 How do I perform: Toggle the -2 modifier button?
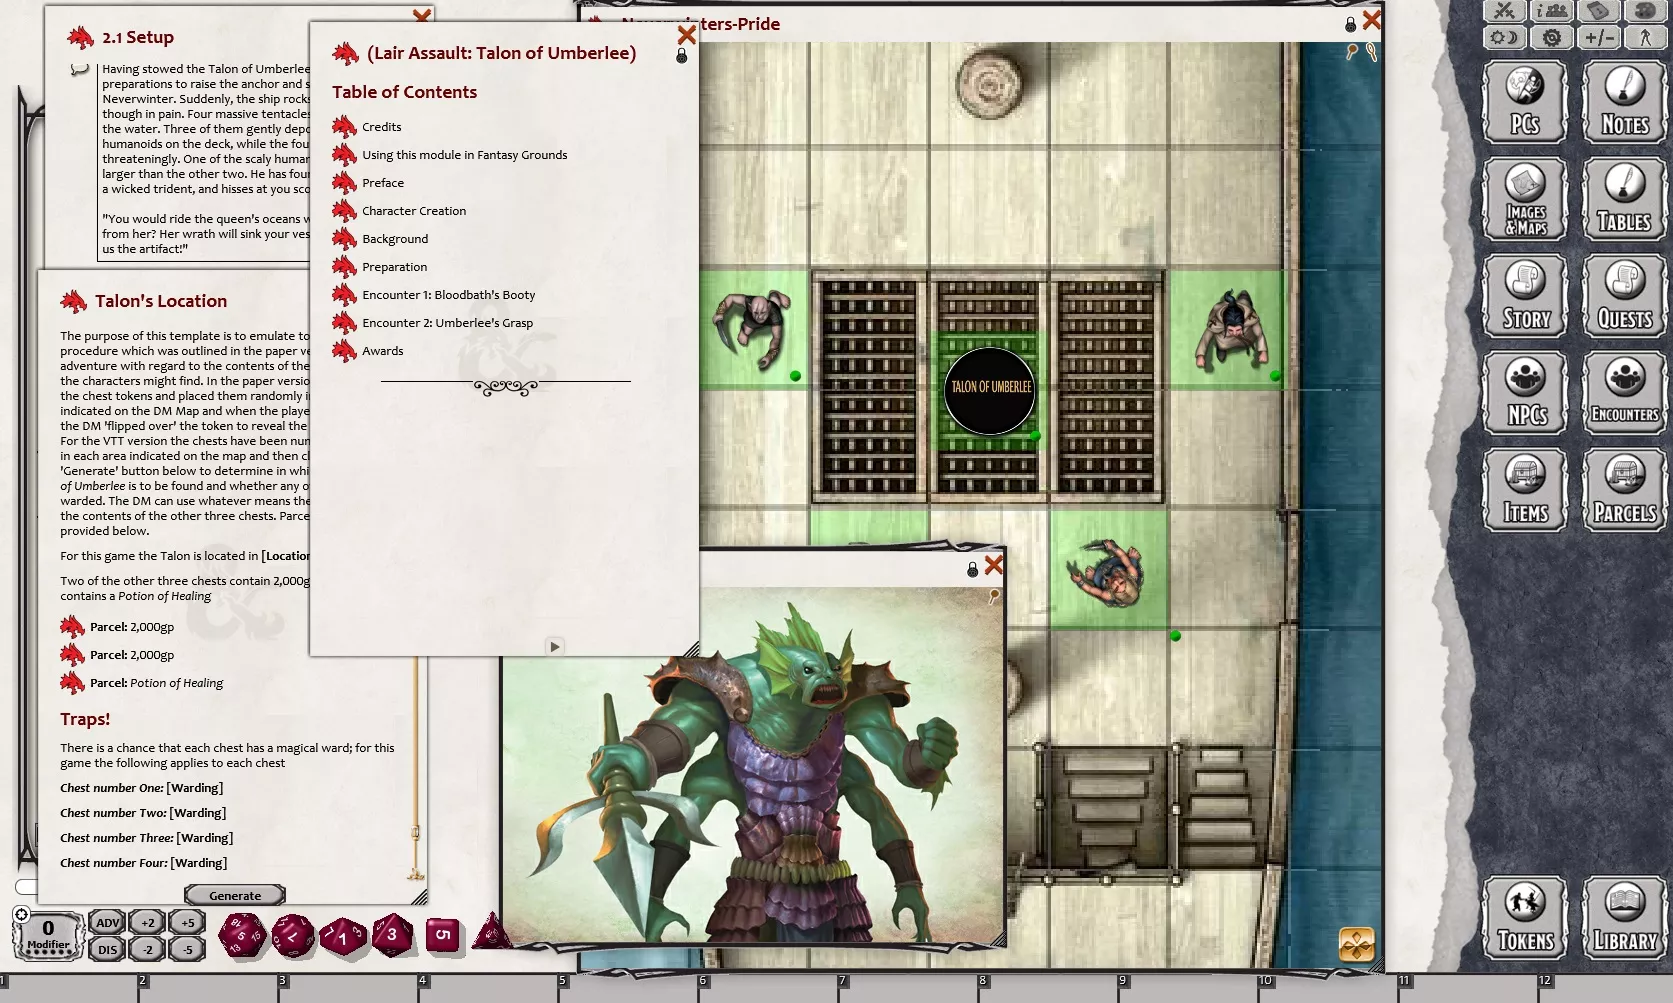(x=147, y=950)
